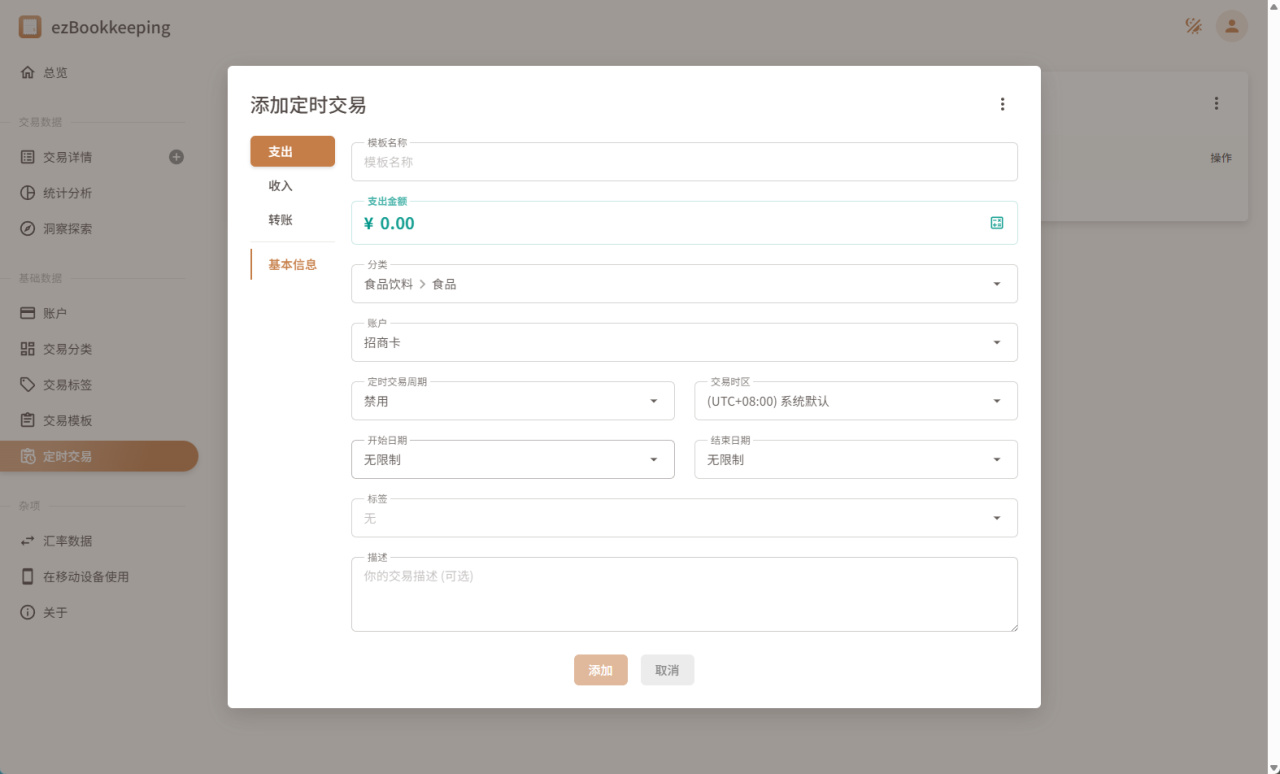Click the background page three-dot menu
The height and width of the screenshot is (774, 1280).
pos(1216,103)
